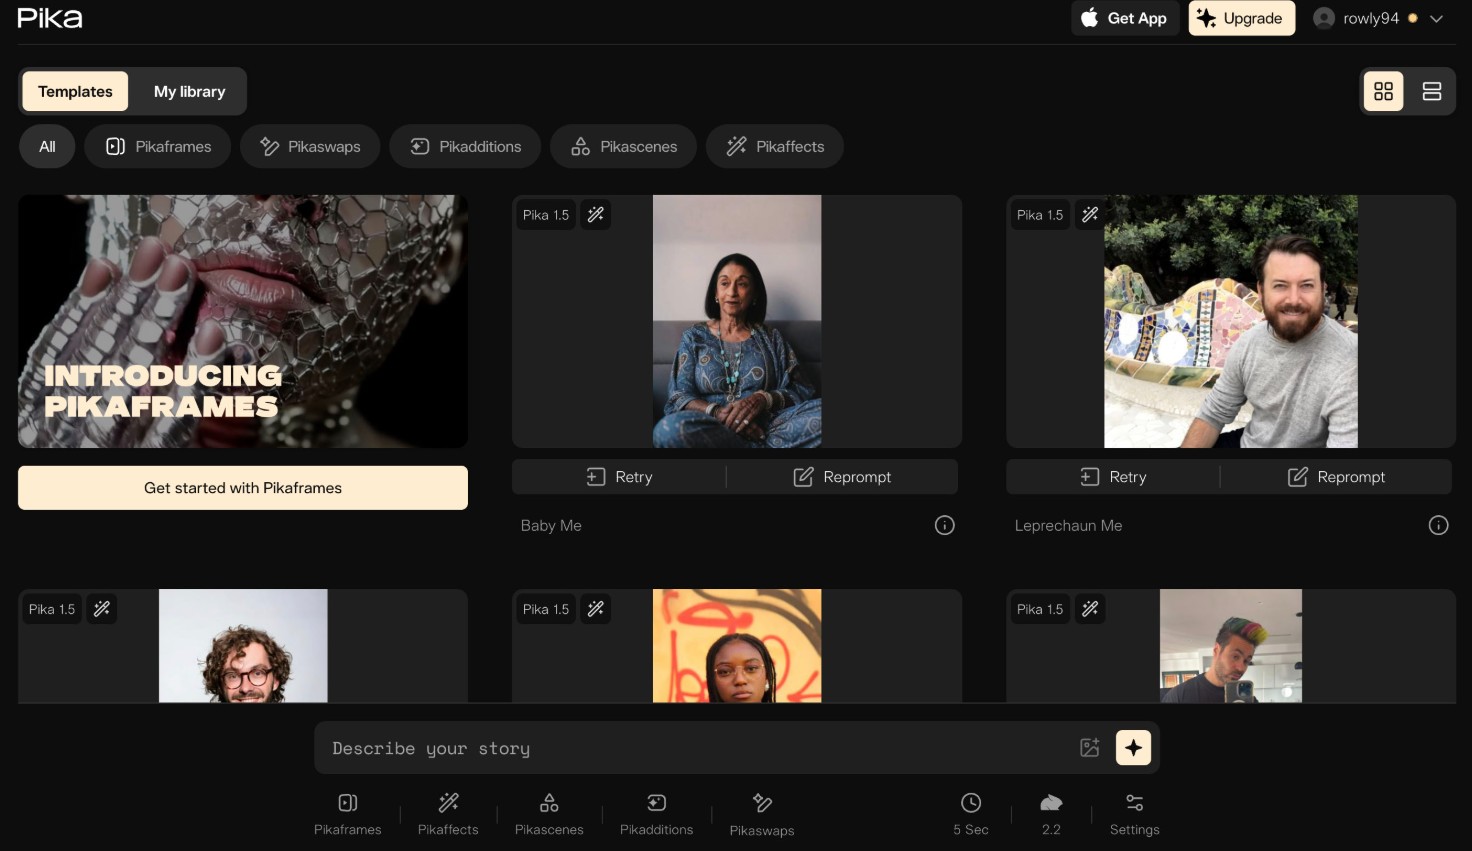
Task: Open the Pikaframes tool in bottom toolbar
Action: pos(347,814)
